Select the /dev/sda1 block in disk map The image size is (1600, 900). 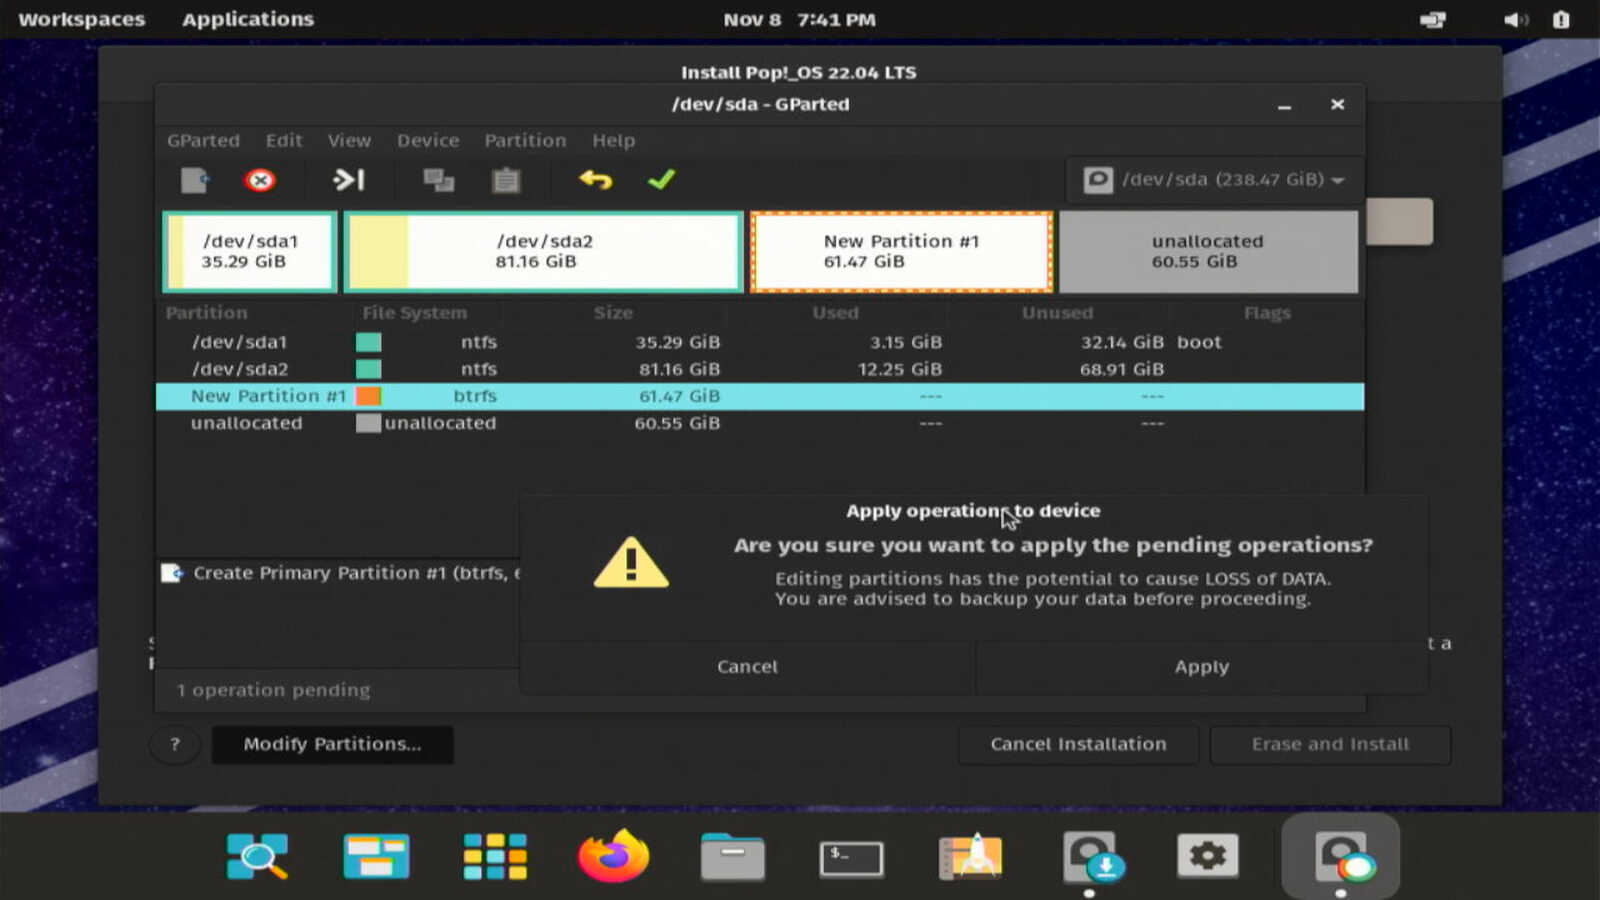click(x=250, y=252)
